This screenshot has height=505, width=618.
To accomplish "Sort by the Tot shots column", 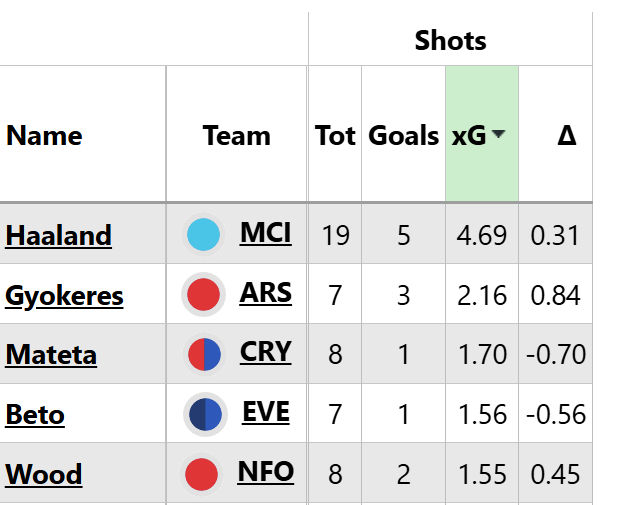I will (x=335, y=136).
